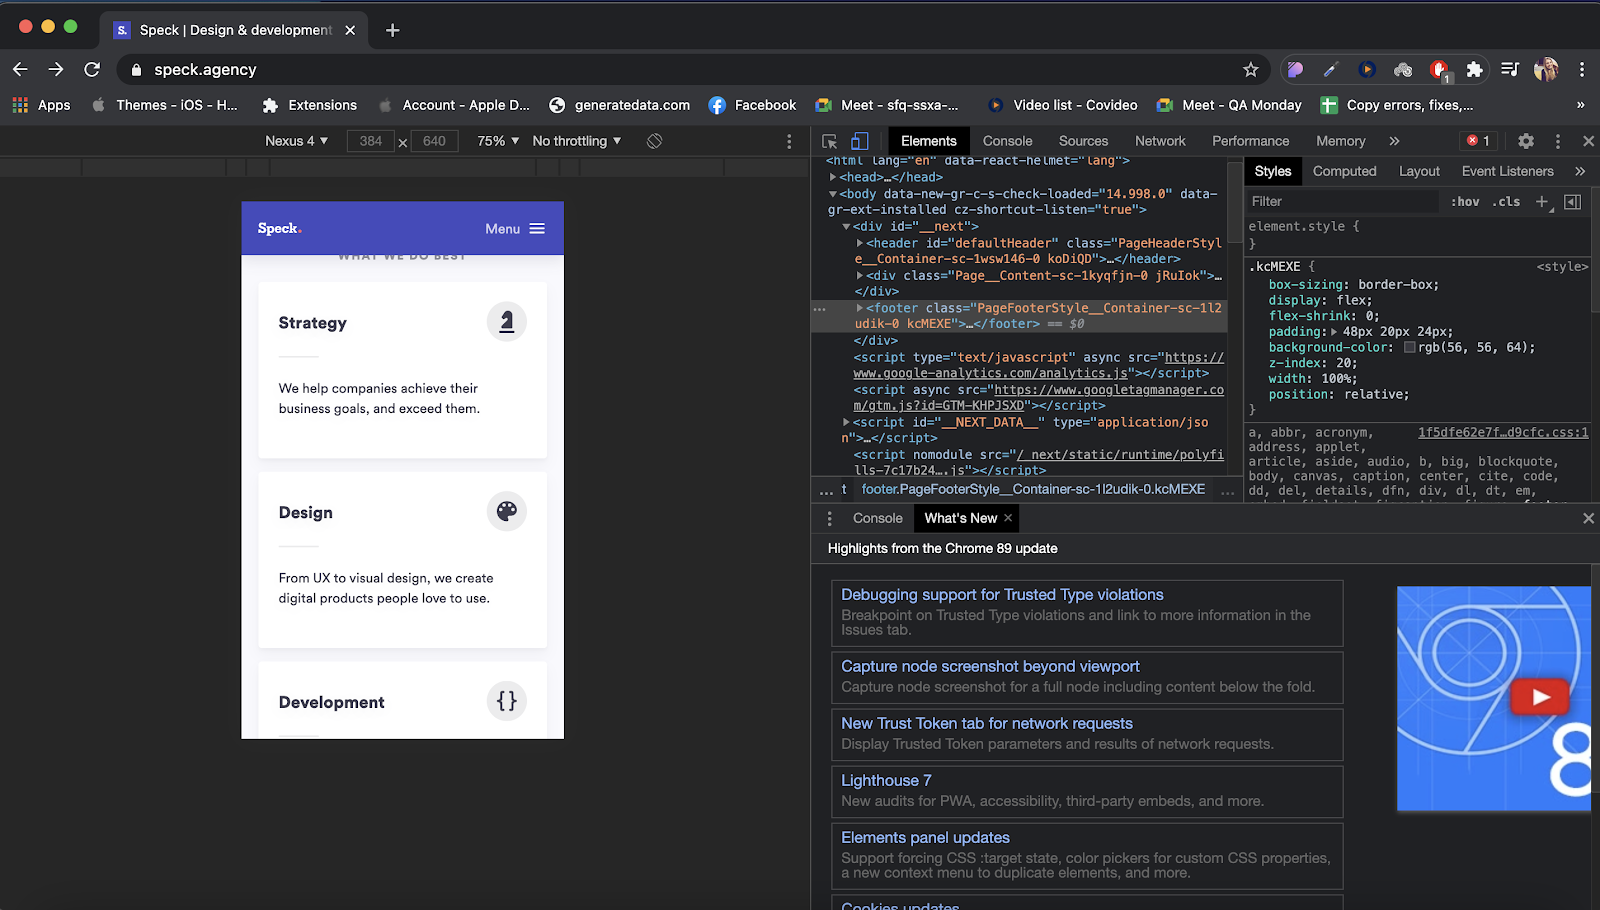Image resolution: width=1600 pixels, height=910 pixels.
Task: Click the Chrome profile avatar
Action: 1546,69
